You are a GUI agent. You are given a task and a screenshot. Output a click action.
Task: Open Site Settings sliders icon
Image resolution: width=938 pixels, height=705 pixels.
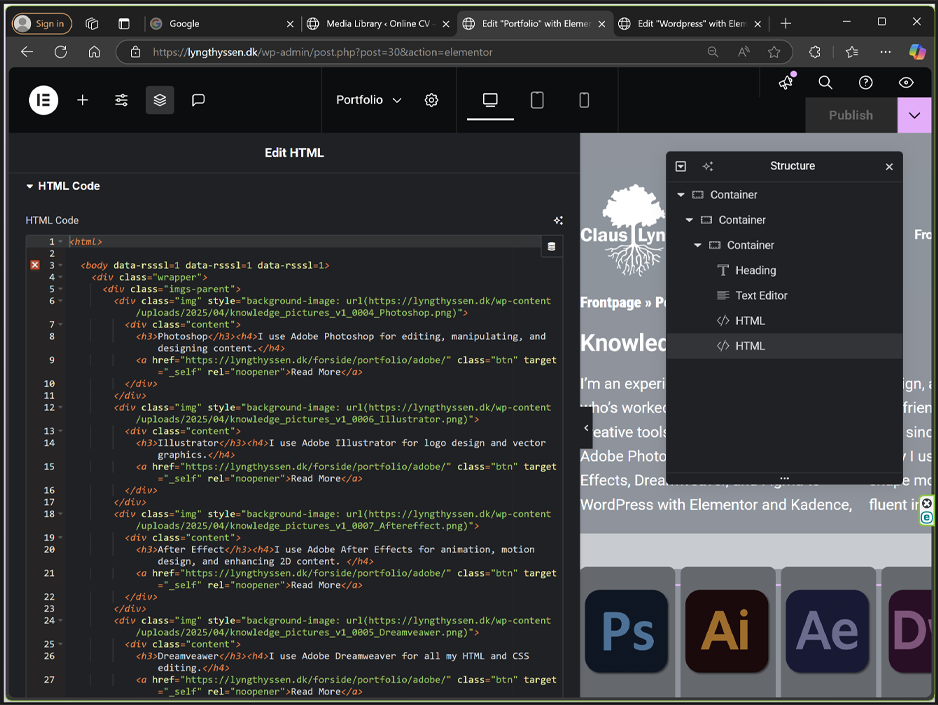pos(121,100)
